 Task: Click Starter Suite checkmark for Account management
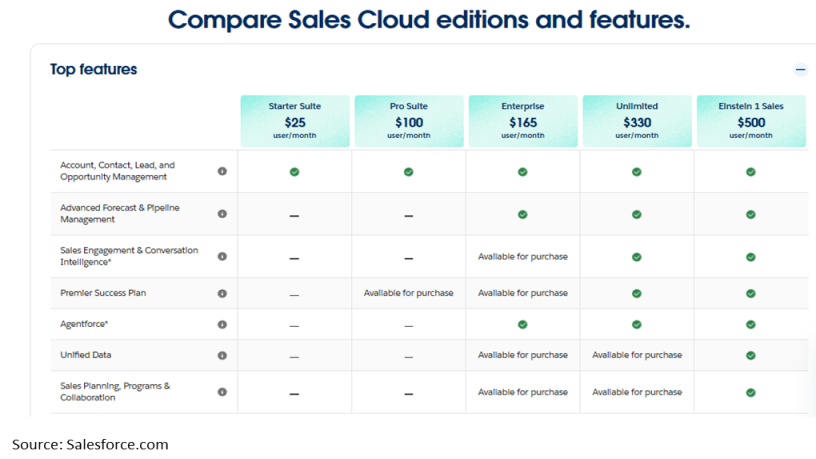point(295,172)
